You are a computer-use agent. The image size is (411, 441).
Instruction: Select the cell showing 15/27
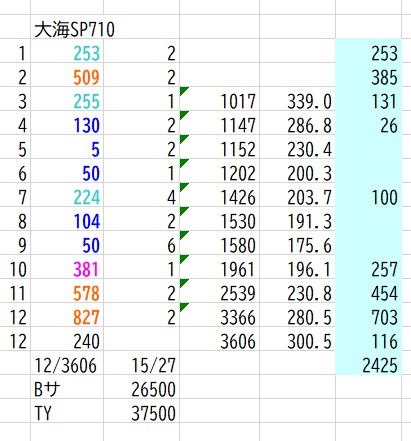tap(141, 363)
